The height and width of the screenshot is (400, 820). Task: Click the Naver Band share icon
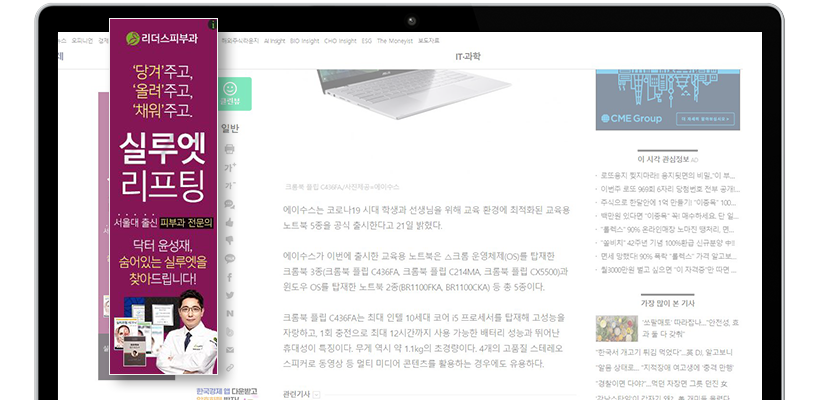pos(229,332)
